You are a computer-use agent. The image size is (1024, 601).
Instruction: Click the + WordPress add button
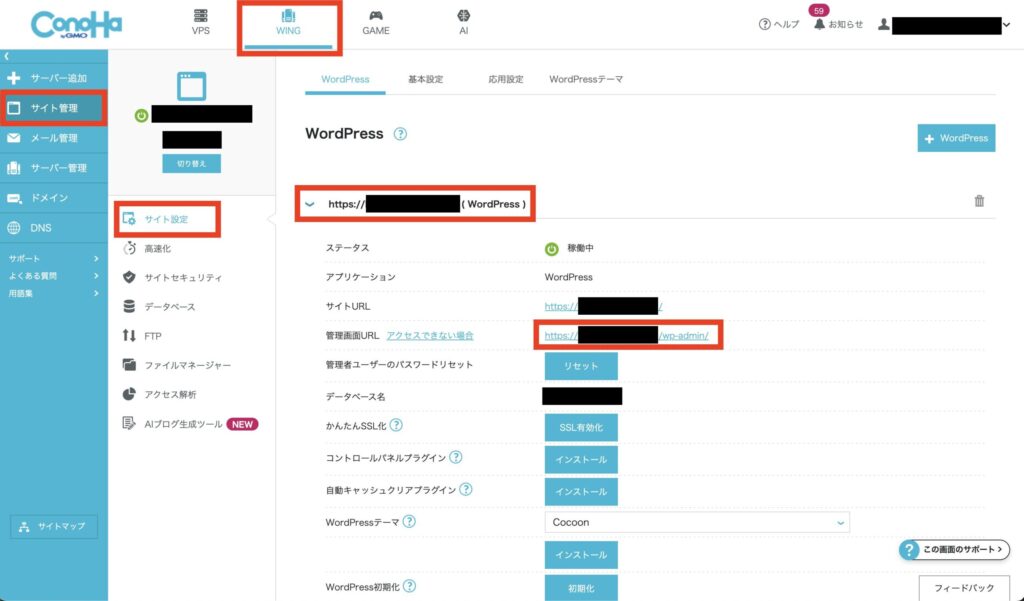(956, 138)
